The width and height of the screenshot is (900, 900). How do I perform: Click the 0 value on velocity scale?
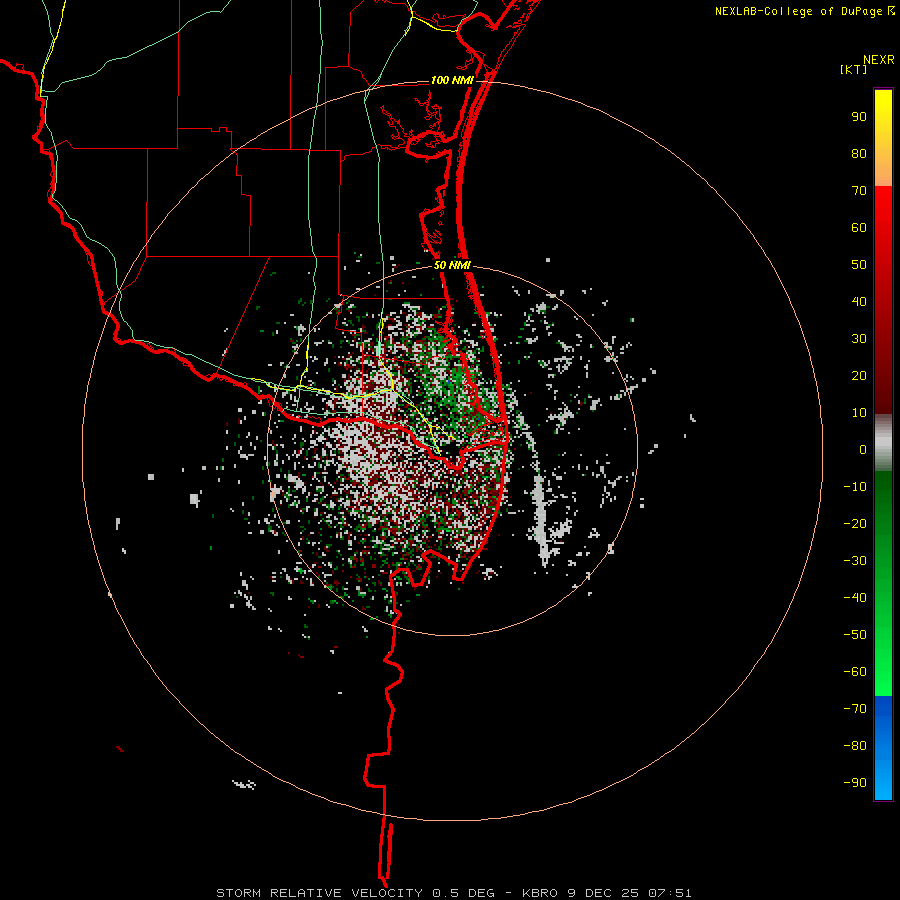pyautogui.click(x=863, y=450)
